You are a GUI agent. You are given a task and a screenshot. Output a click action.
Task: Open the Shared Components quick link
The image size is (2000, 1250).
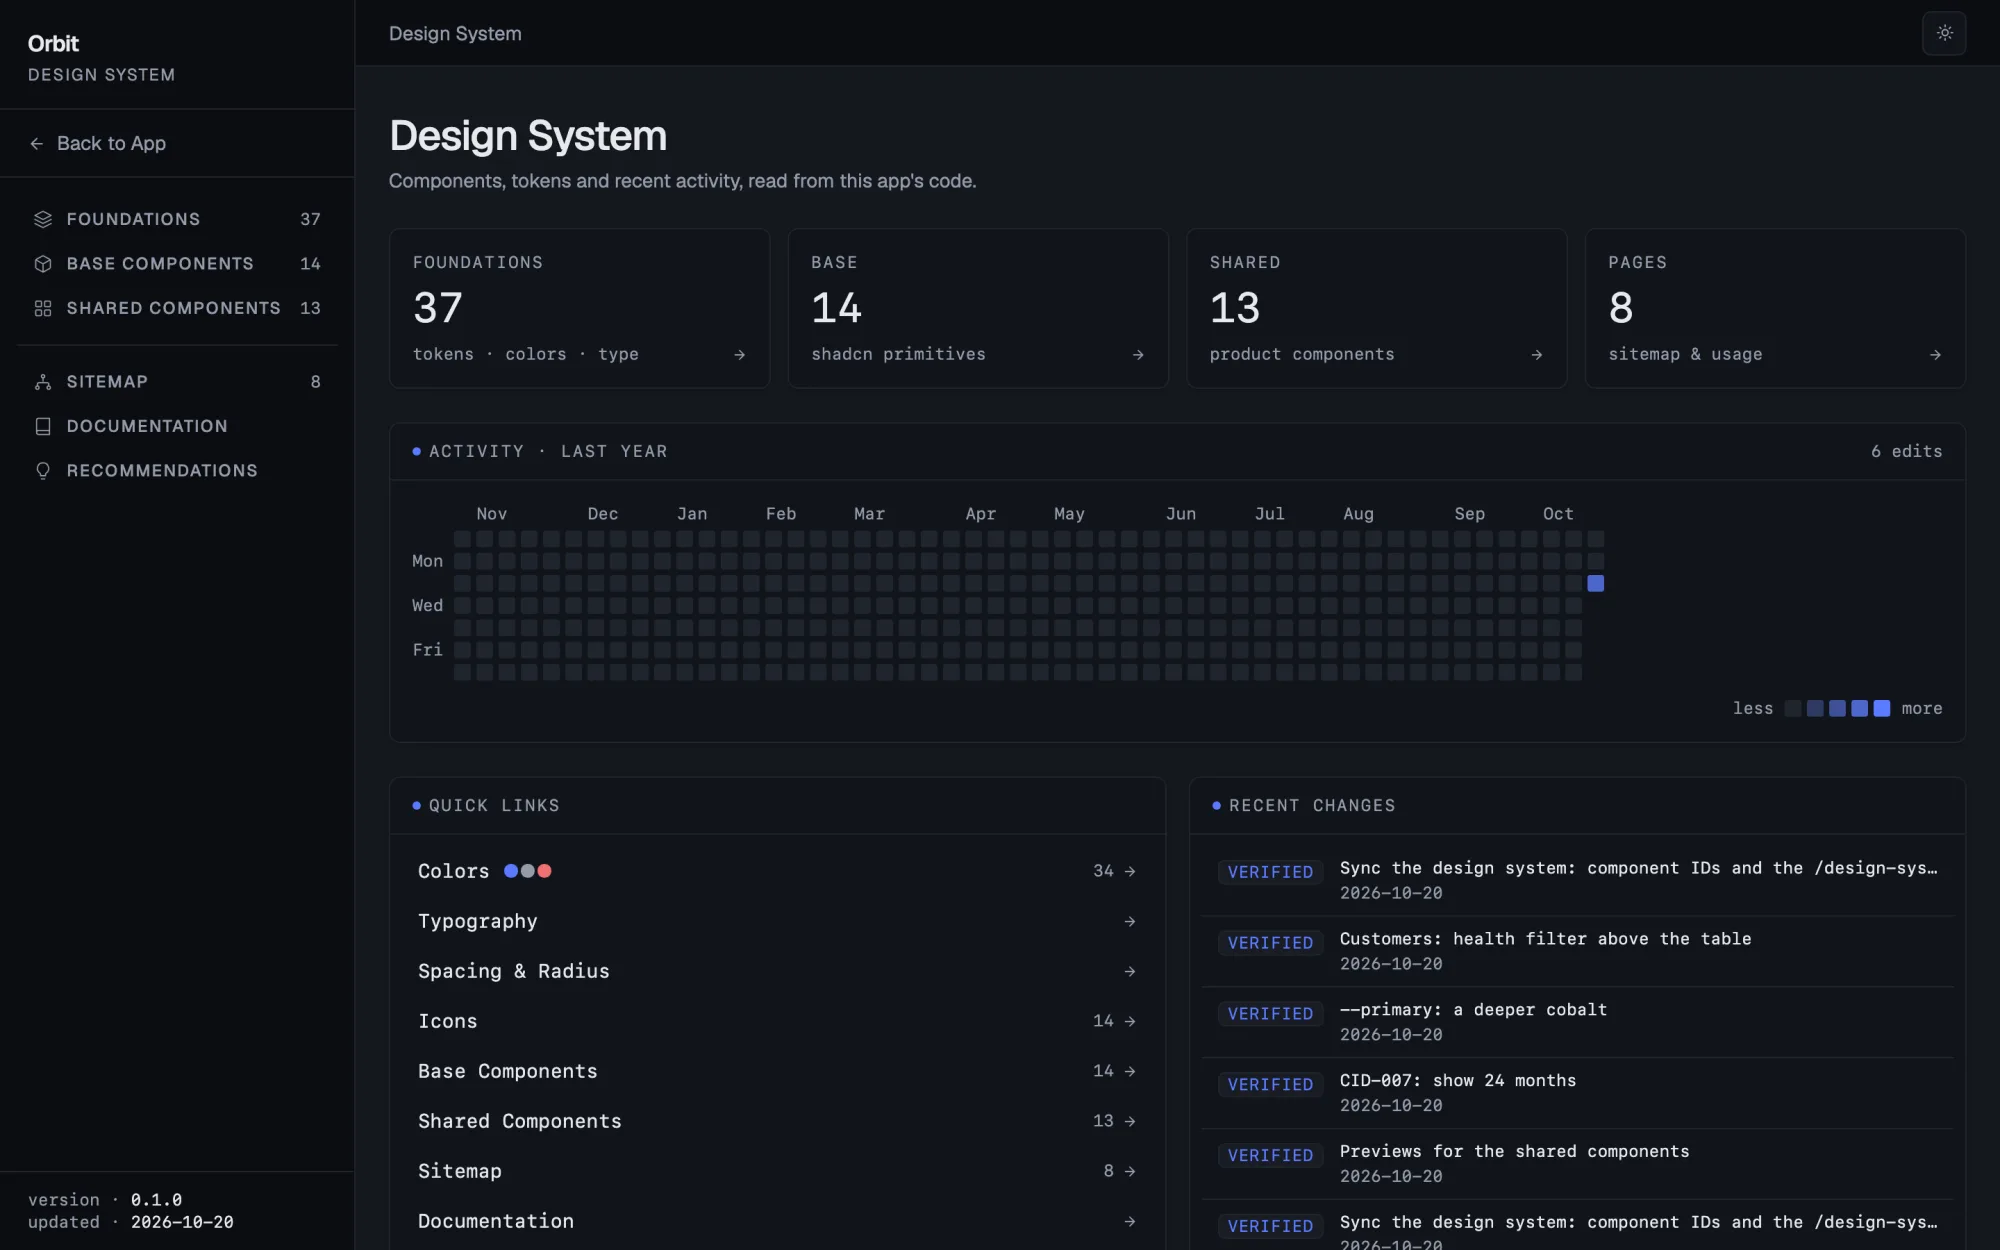tap(777, 1122)
